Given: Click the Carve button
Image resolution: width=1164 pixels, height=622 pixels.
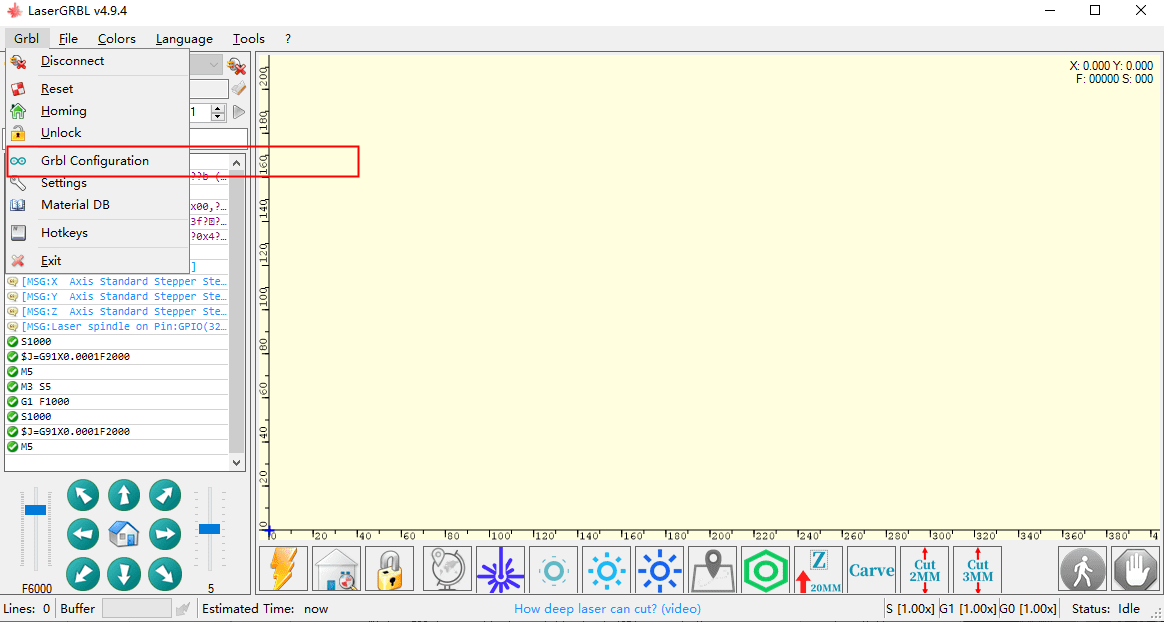Looking at the screenshot, I should click(871, 570).
